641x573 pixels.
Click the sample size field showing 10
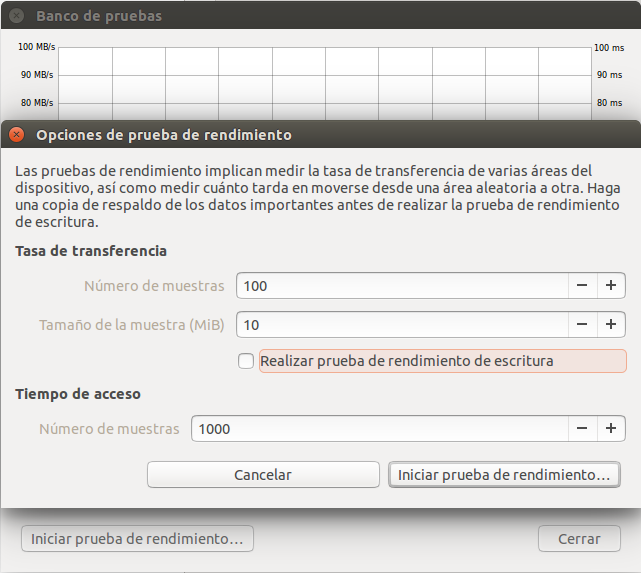400,325
